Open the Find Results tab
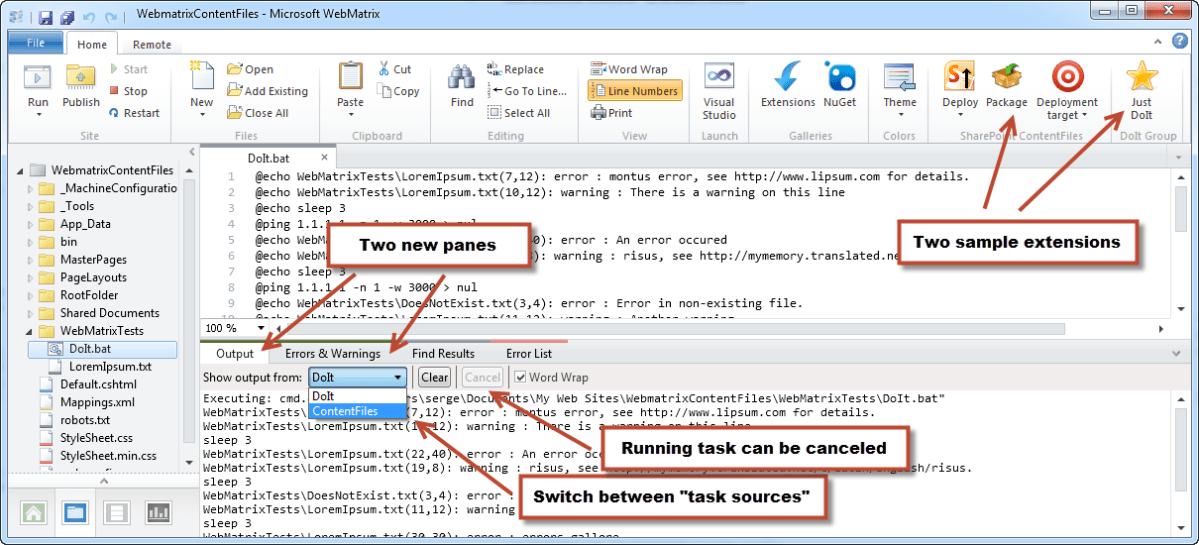Screen dimensions: 1199x545 444,354
